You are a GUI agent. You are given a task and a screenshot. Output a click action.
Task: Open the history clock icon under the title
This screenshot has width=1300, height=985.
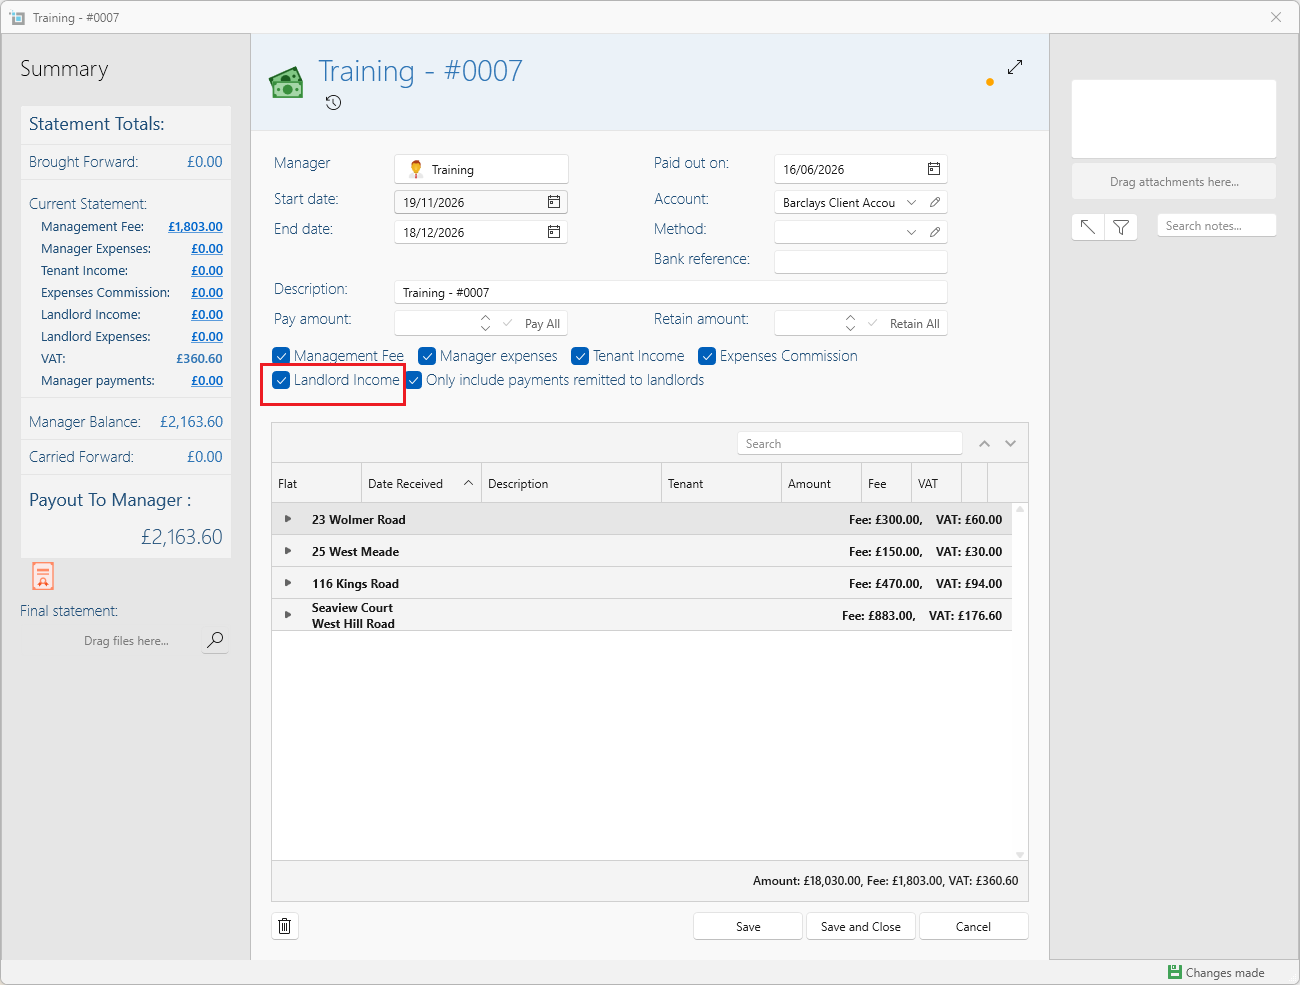pyautogui.click(x=334, y=102)
